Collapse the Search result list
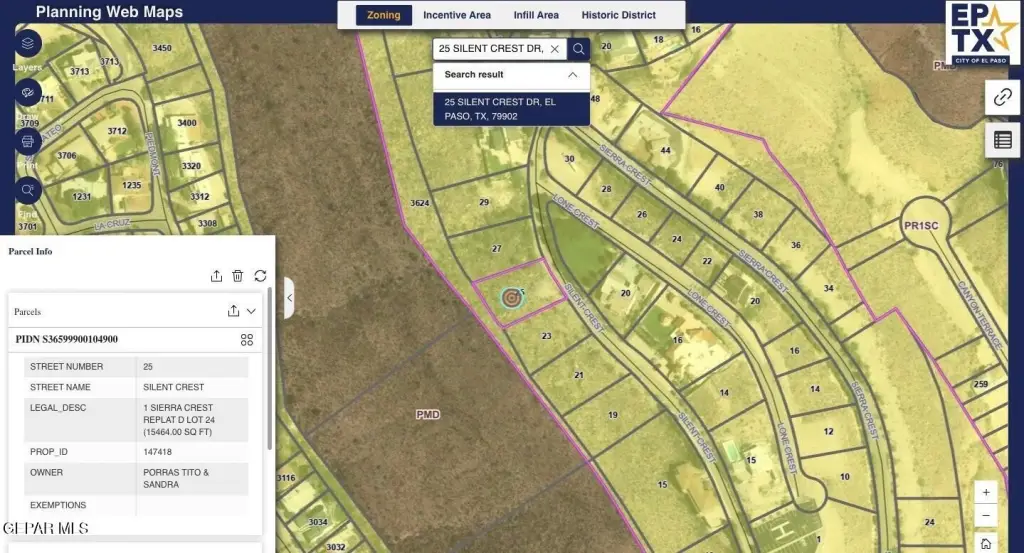 click(x=572, y=74)
